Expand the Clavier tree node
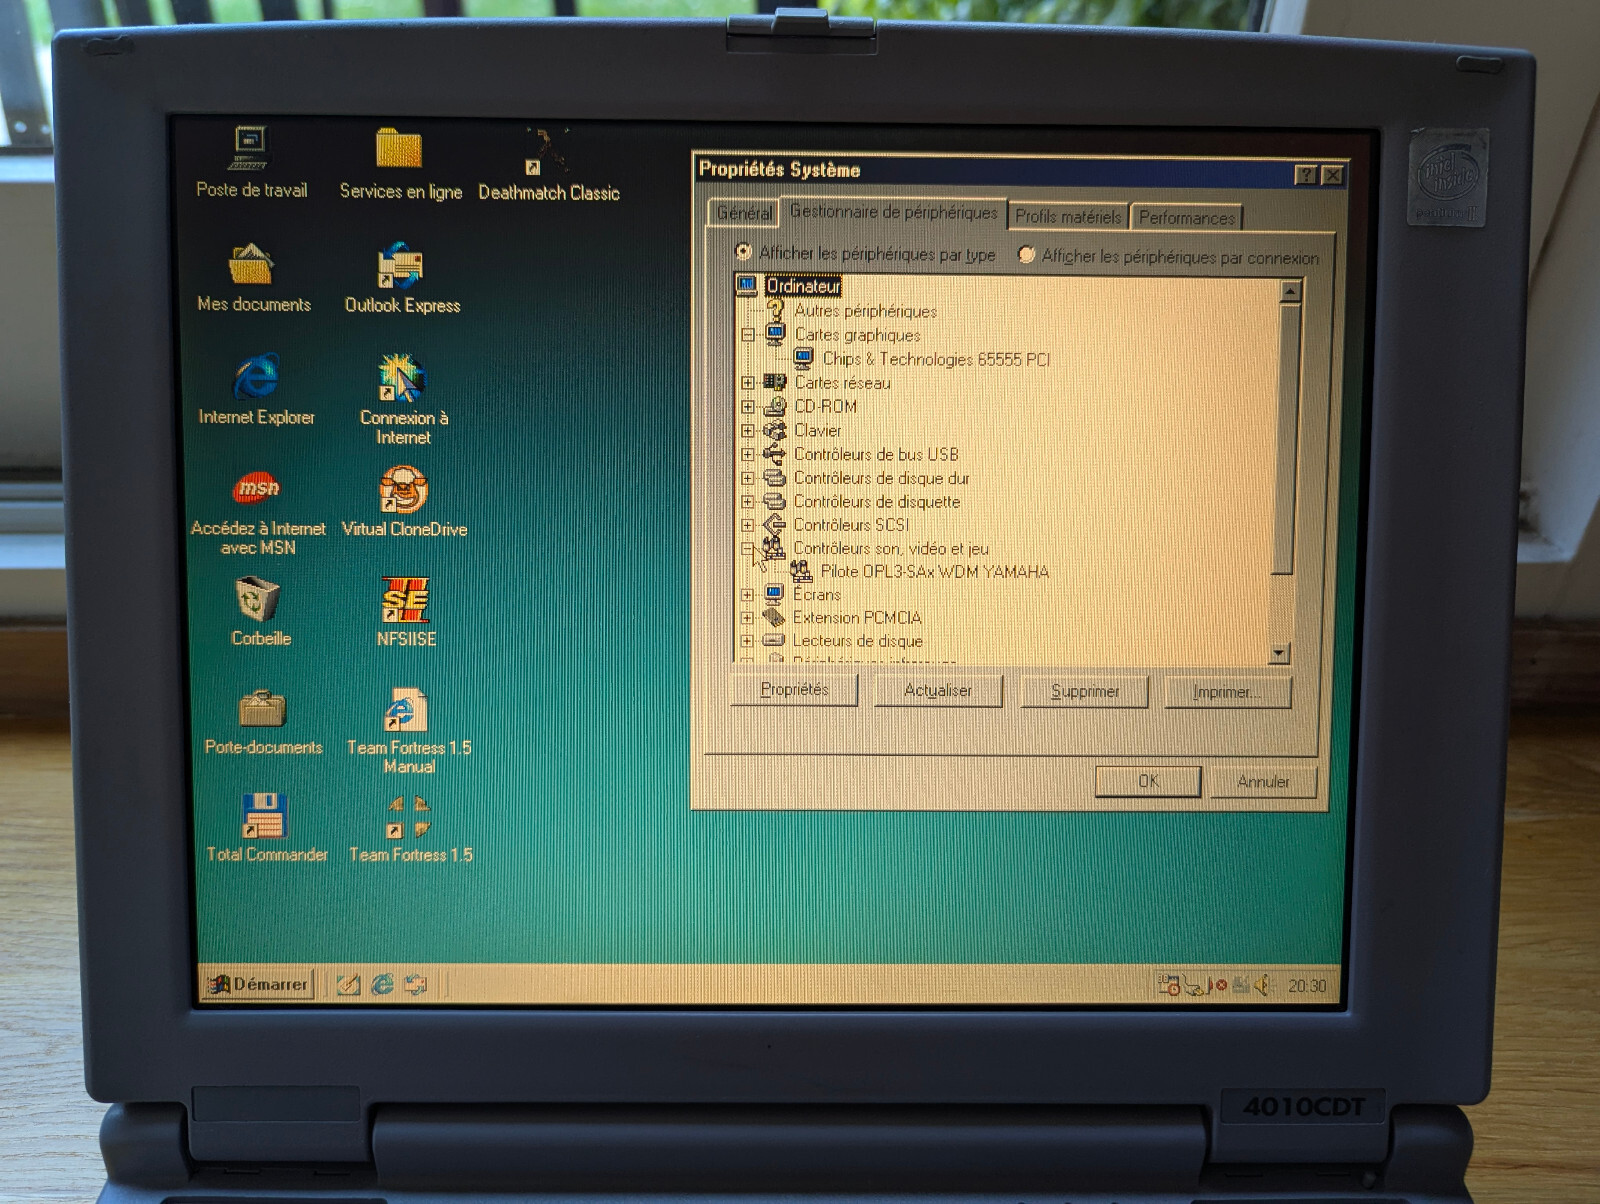This screenshot has height=1204, width=1600. (x=747, y=431)
